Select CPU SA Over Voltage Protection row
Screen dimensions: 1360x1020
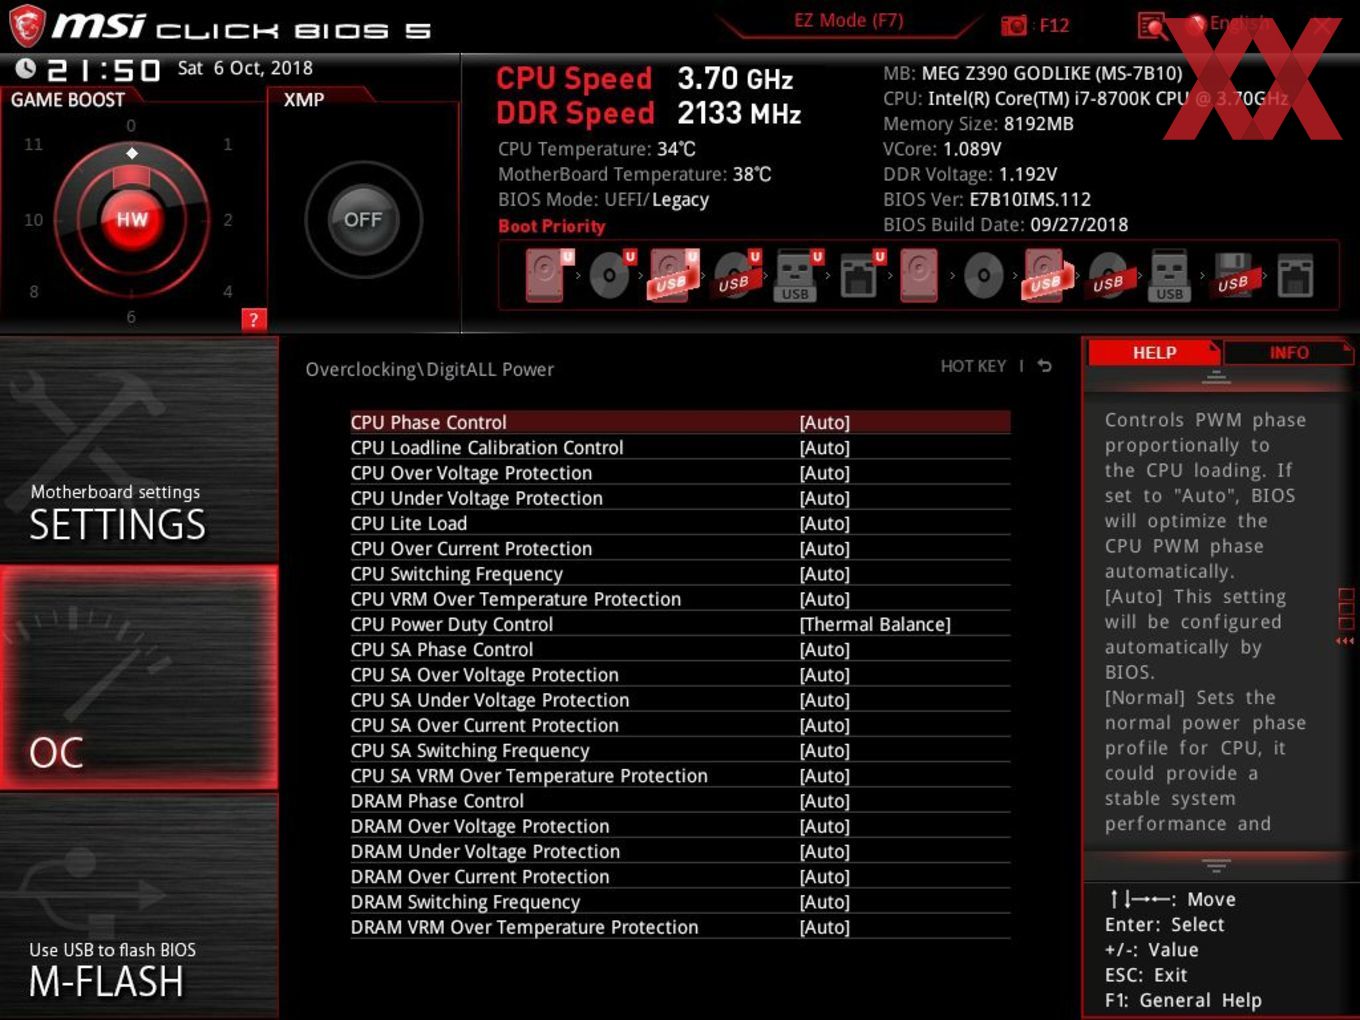point(680,675)
